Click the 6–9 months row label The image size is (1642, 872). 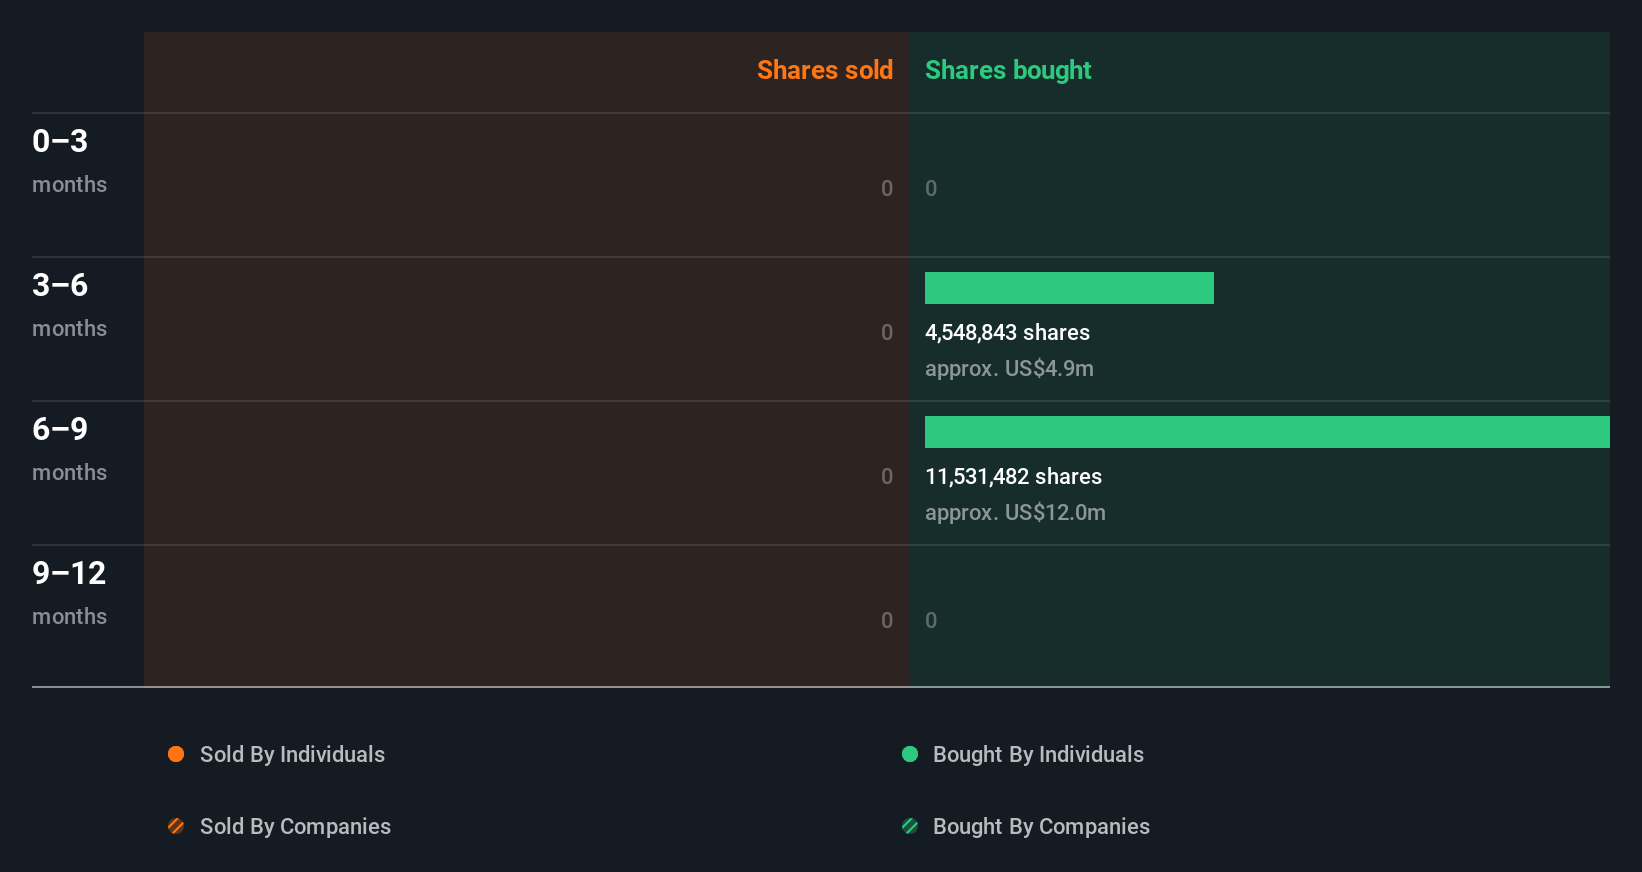pyautogui.click(x=69, y=449)
